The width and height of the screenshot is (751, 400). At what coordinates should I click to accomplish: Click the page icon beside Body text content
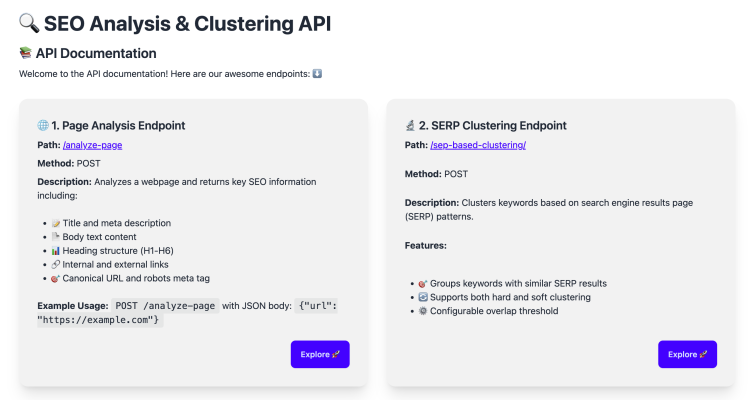[x=55, y=236]
